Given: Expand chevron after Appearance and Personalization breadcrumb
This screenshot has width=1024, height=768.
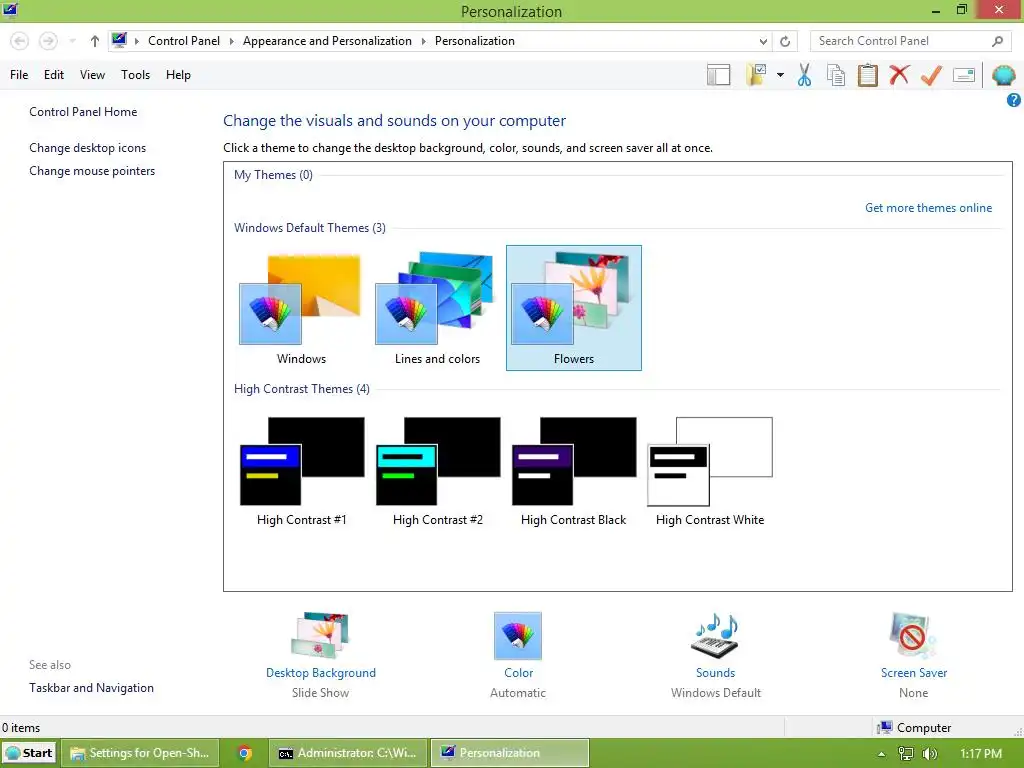Looking at the screenshot, I should click(423, 41).
